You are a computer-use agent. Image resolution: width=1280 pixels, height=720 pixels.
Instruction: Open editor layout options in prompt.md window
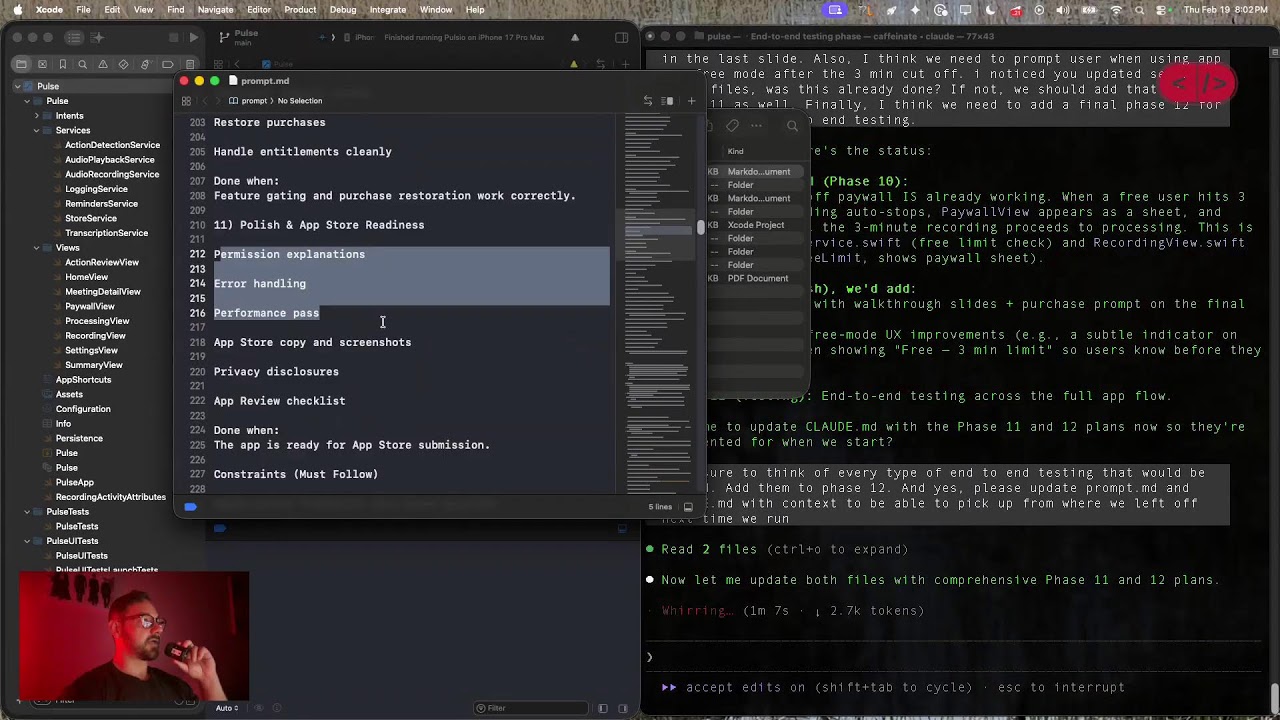(x=667, y=101)
